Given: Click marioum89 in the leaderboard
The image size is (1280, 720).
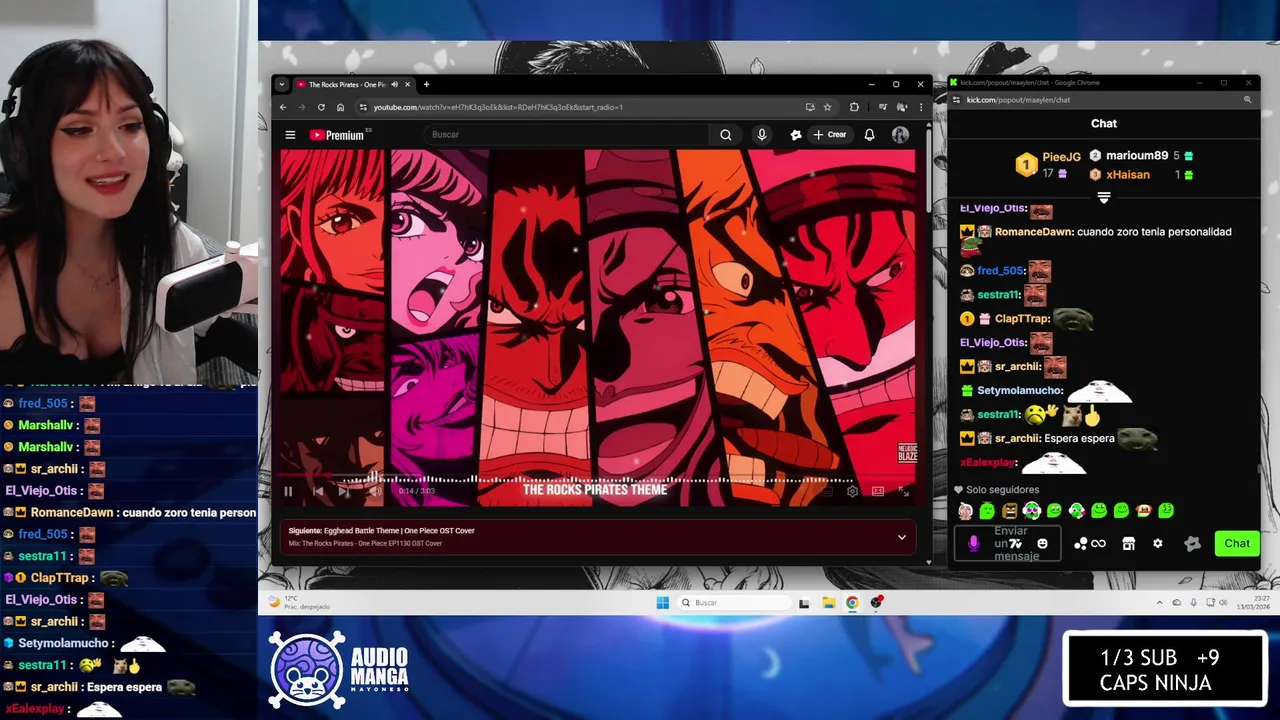Looking at the screenshot, I should [1137, 156].
